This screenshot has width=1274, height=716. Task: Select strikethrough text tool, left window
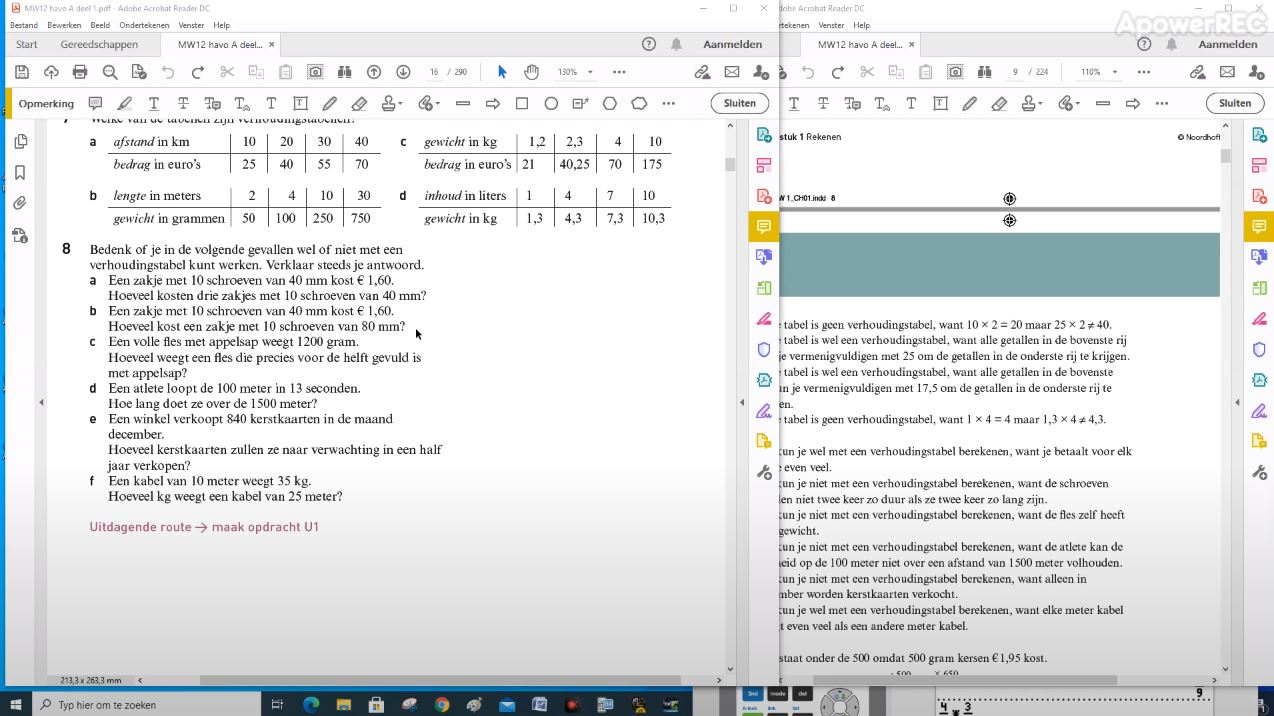tap(183, 103)
